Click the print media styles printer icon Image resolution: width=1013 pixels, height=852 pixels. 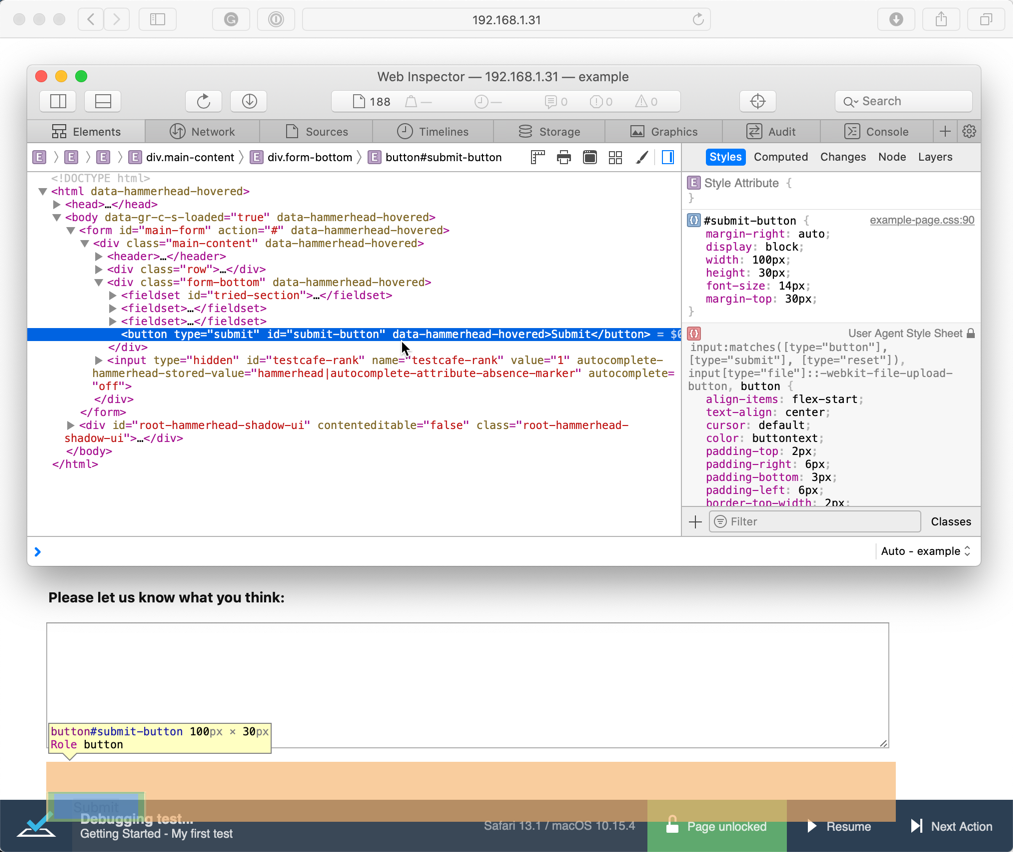point(564,157)
